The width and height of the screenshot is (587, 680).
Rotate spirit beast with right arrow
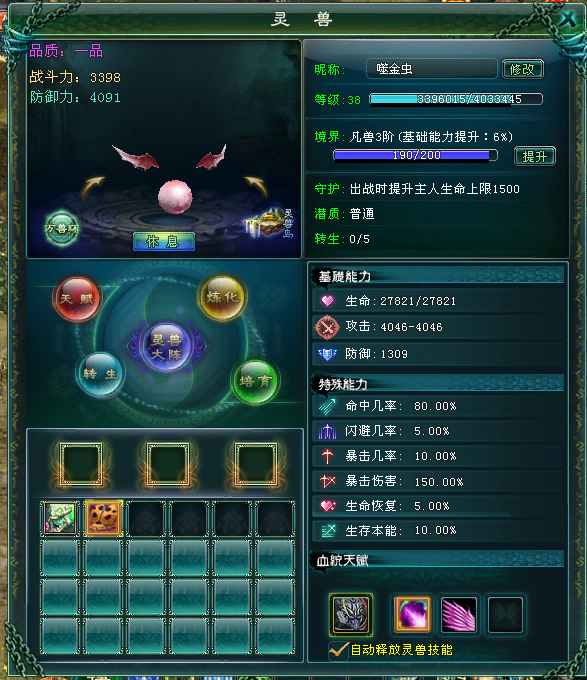coord(256,186)
